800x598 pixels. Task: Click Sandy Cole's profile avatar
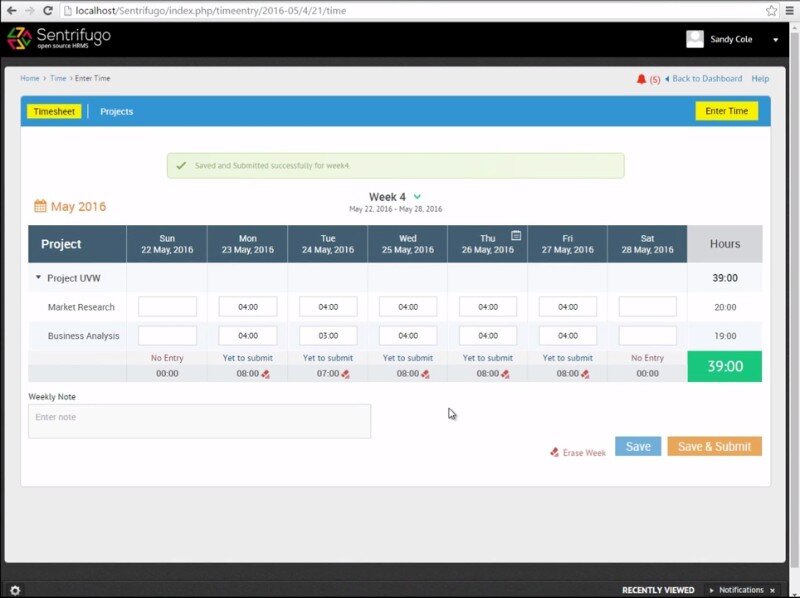695,39
